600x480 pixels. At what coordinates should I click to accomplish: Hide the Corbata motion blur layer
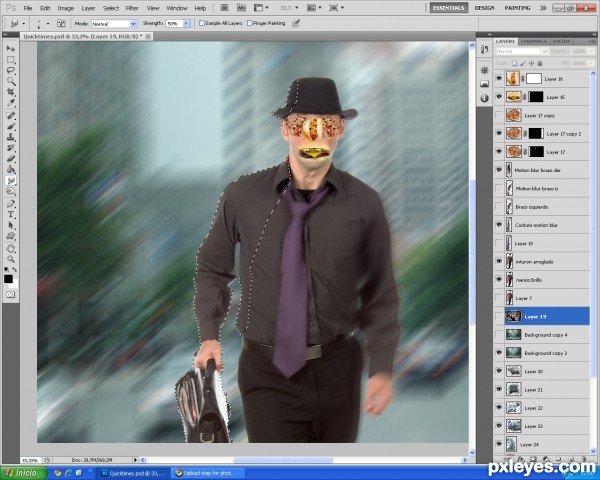click(x=499, y=225)
